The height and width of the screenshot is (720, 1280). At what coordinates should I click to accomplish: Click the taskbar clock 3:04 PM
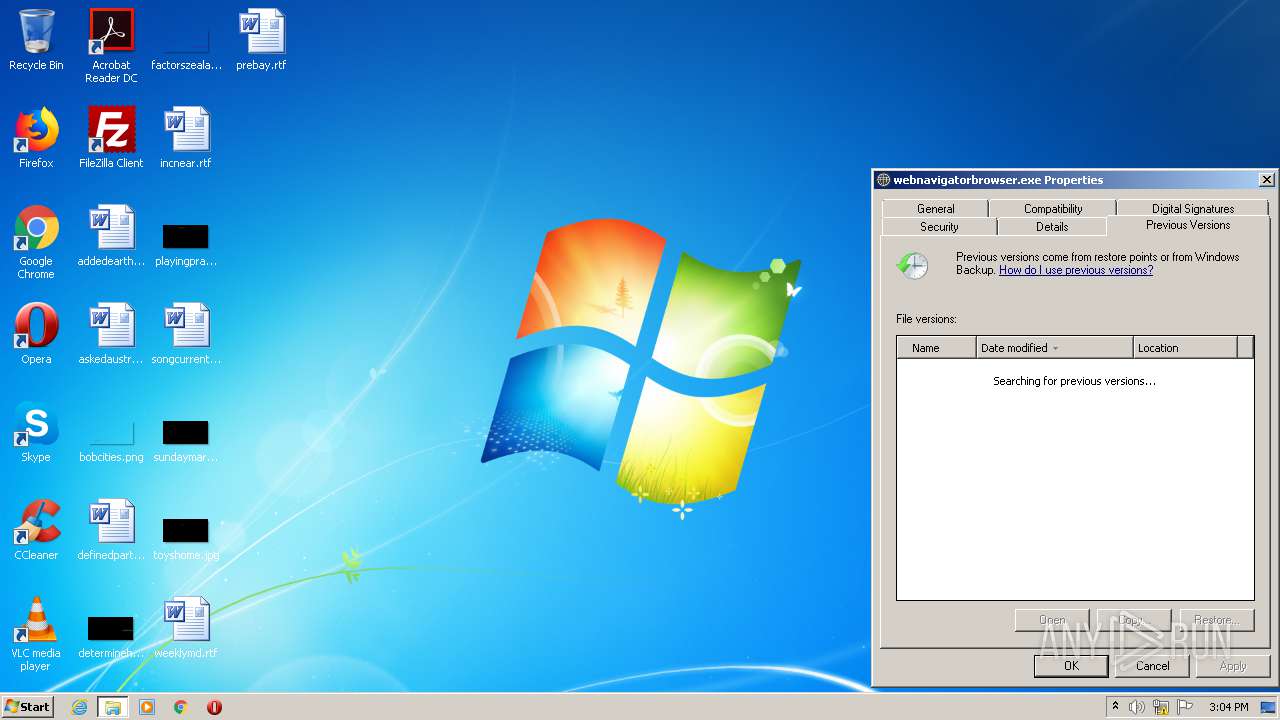click(1228, 707)
